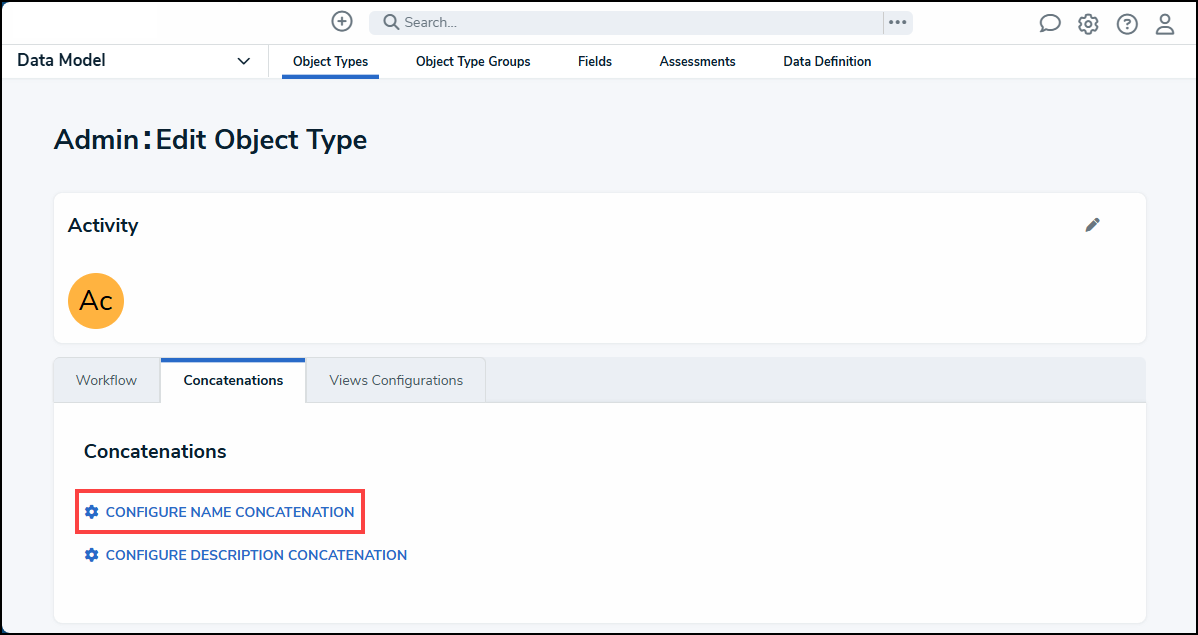
Task: Click the gear icon beside Configure Name Concatenation
Action: (x=91, y=511)
